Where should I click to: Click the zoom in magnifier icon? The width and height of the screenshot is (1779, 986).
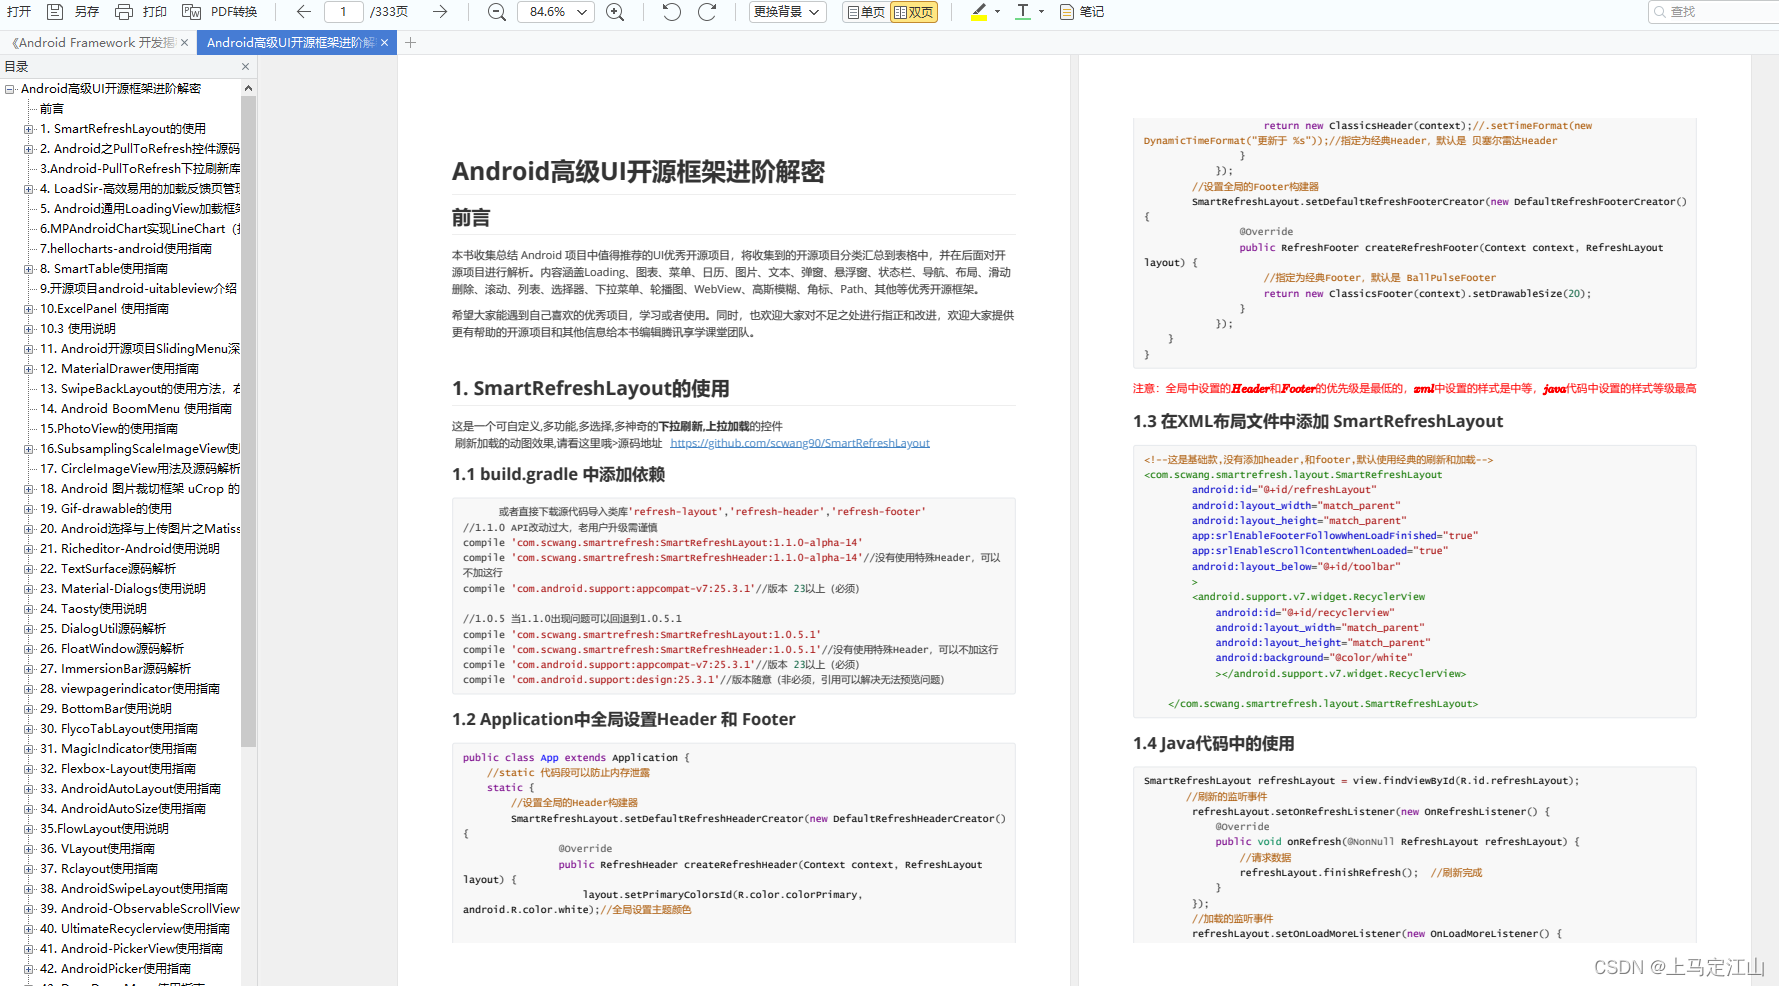tap(615, 12)
